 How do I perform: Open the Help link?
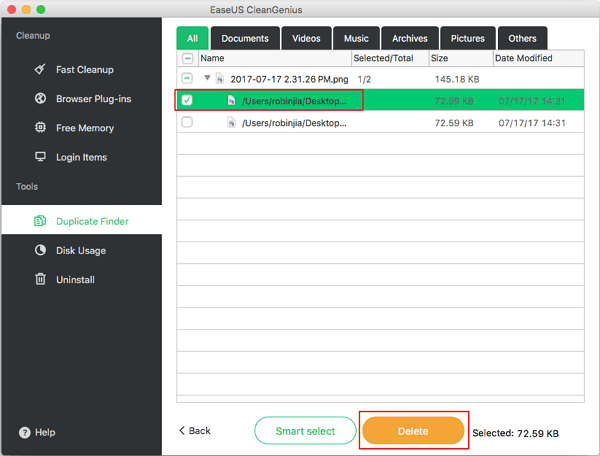[x=37, y=433]
